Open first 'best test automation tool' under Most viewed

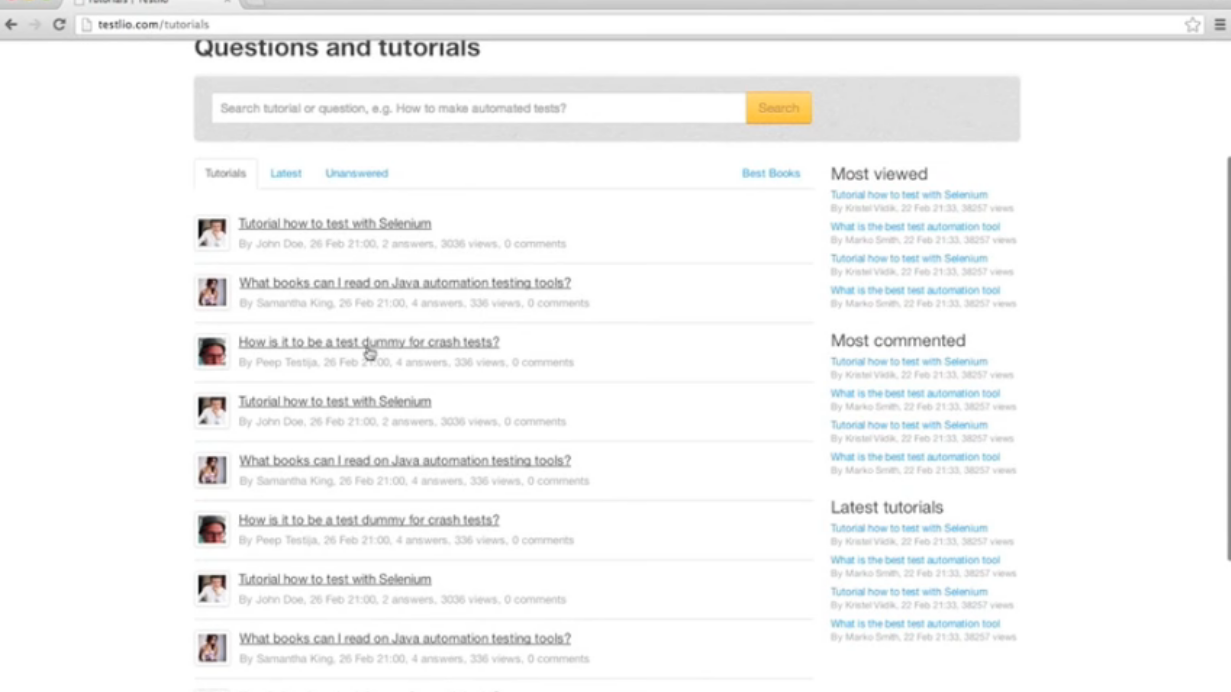915,227
